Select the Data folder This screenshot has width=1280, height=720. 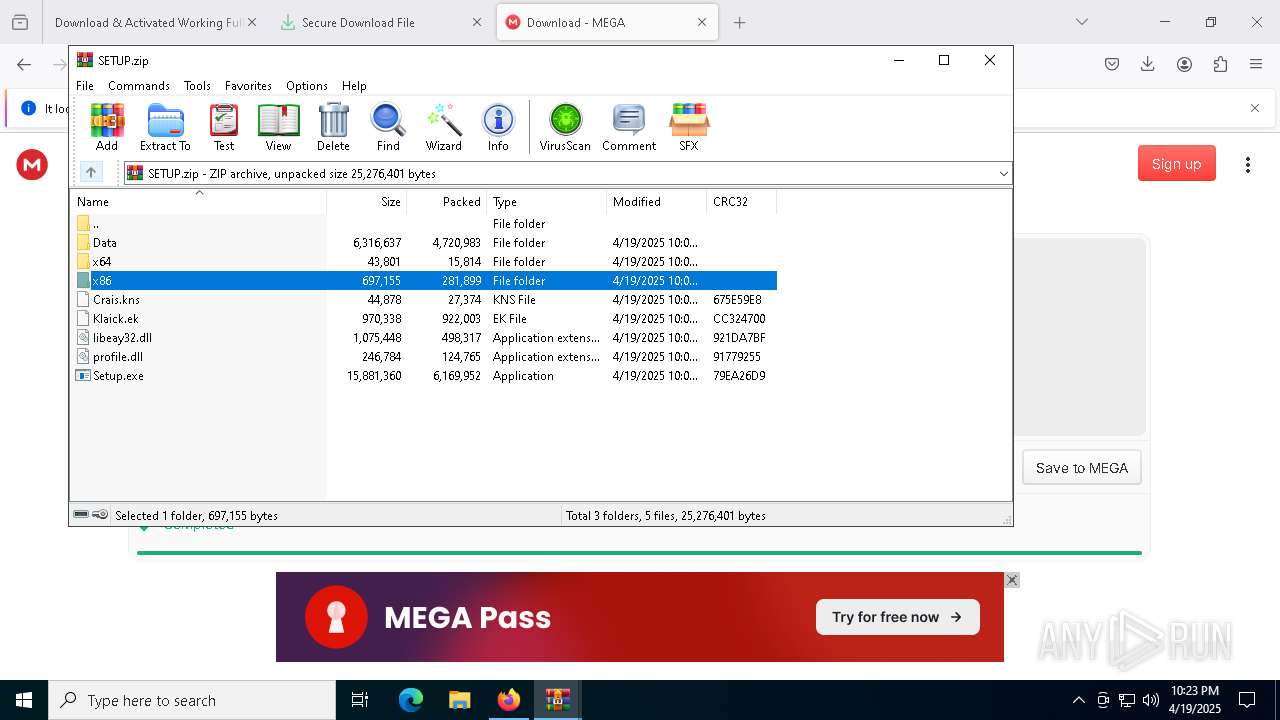423,243
